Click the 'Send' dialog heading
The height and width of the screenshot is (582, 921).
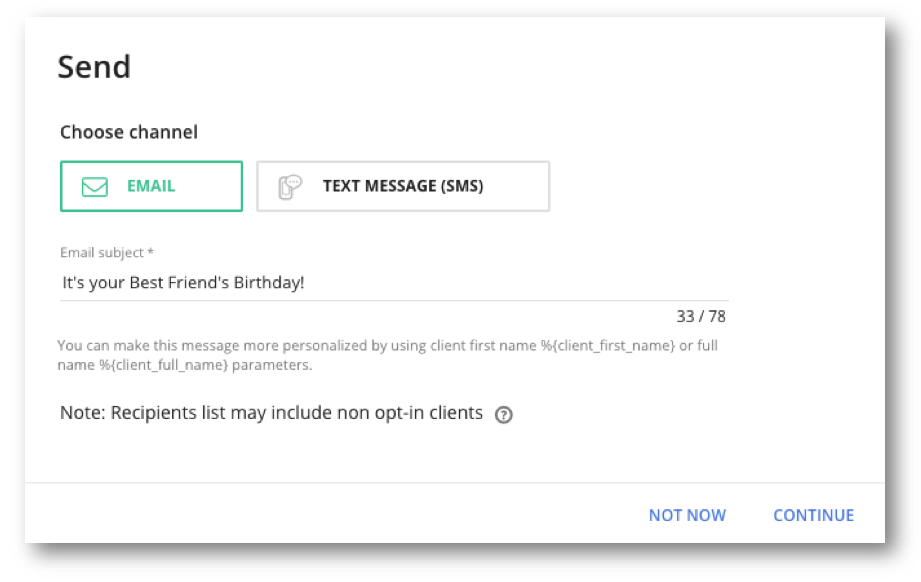pos(94,66)
